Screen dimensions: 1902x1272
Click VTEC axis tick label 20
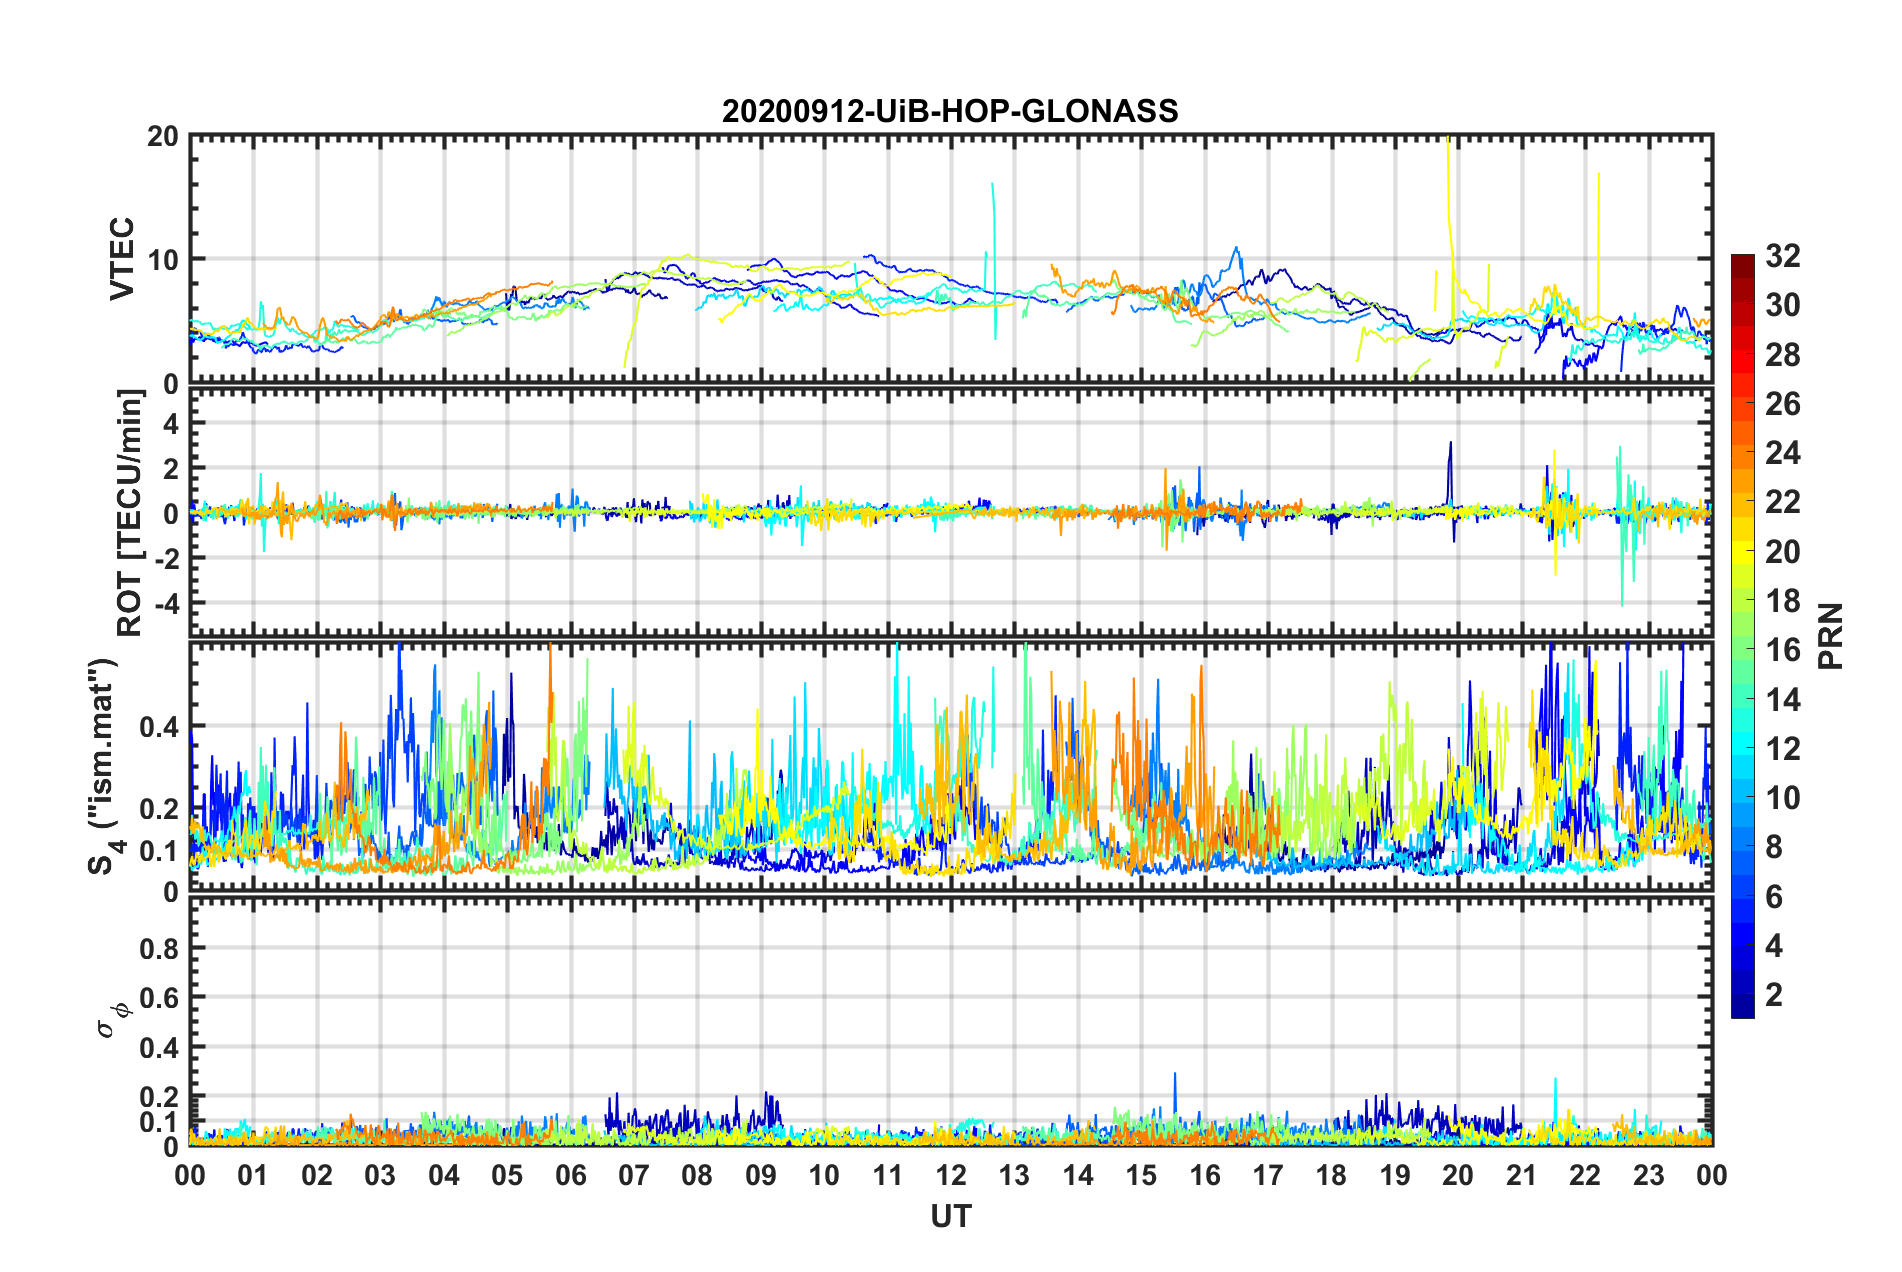[x=162, y=136]
